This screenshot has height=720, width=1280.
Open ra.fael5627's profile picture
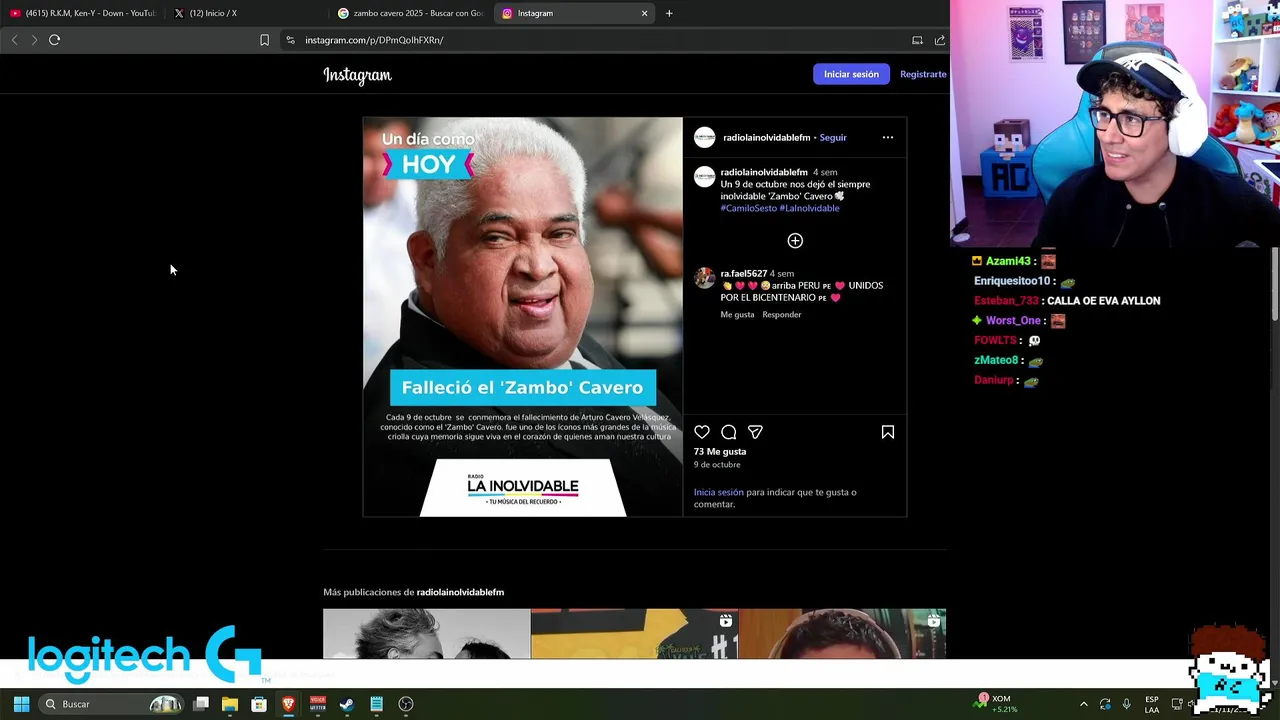[705, 278]
